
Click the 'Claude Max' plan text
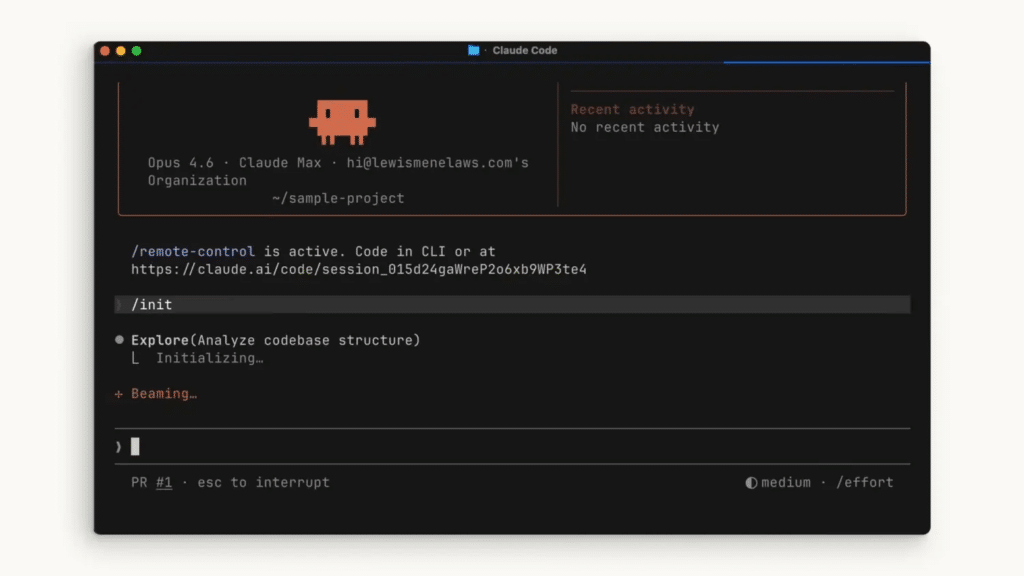point(280,163)
